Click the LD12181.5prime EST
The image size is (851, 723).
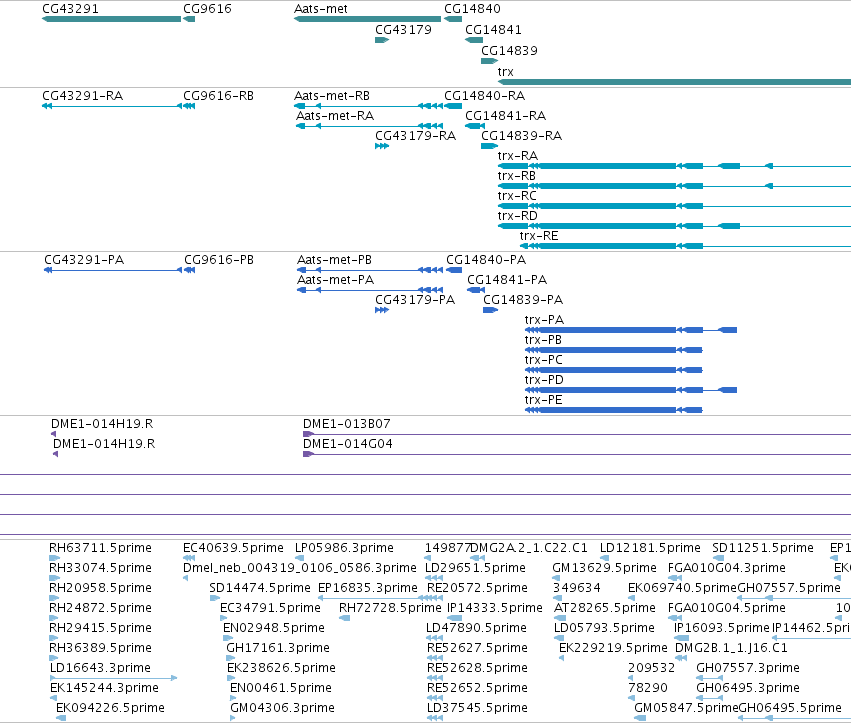click(605, 558)
